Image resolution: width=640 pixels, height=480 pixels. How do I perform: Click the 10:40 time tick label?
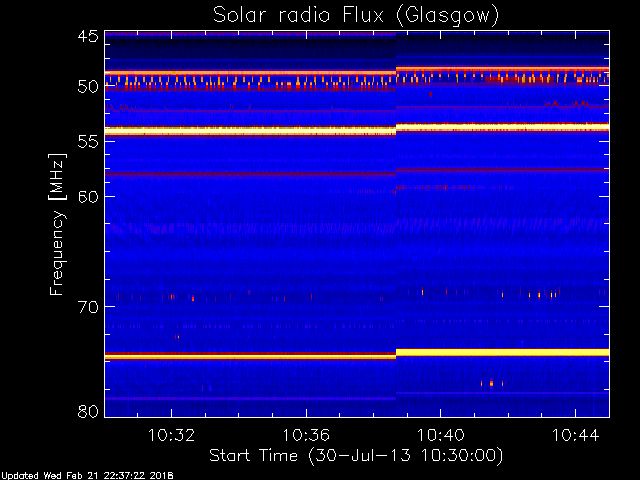click(x=441, y=435)
